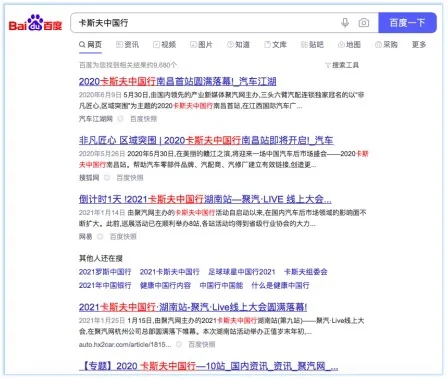
Task: Click the auto.hx2car.com source URL
Action: (x=125, y=345)
